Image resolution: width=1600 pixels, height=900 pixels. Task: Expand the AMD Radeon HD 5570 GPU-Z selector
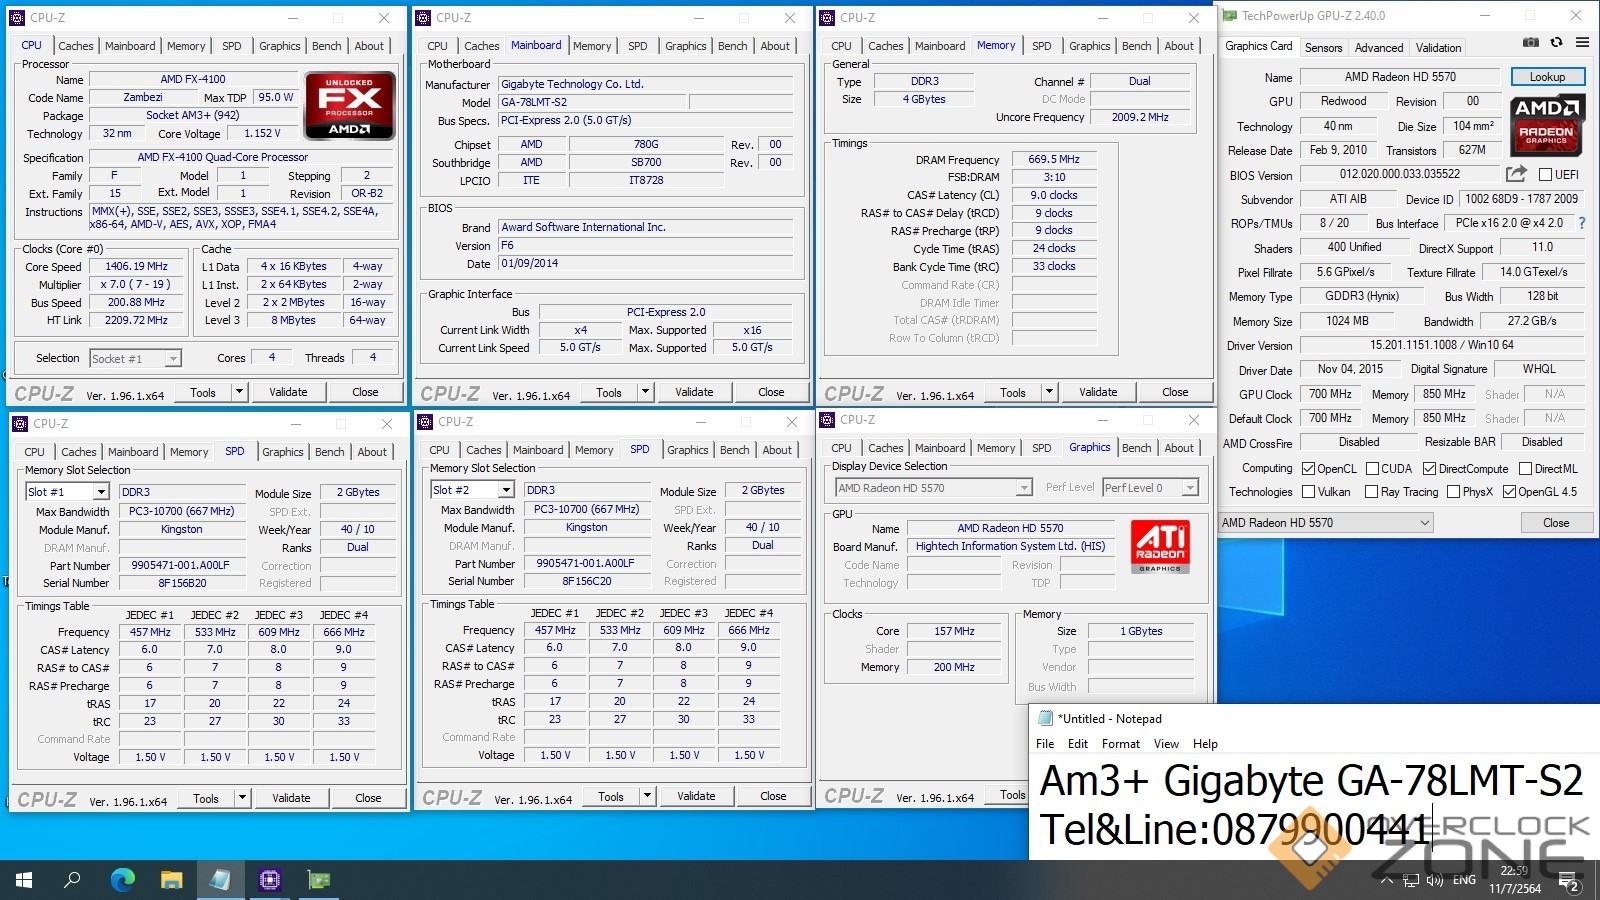coord(1424,523)
